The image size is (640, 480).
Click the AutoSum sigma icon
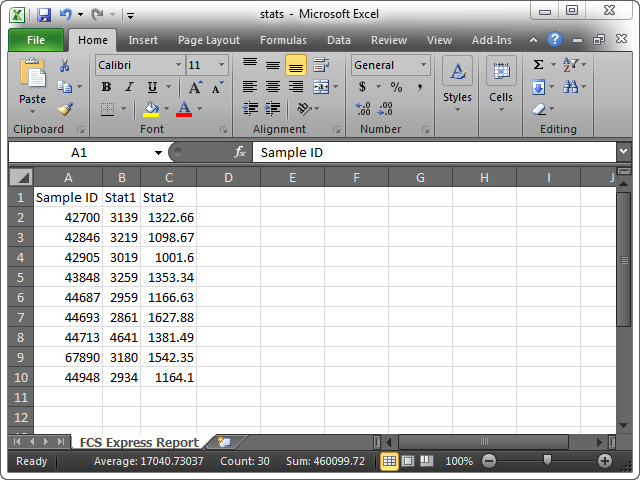coord(539,65)
